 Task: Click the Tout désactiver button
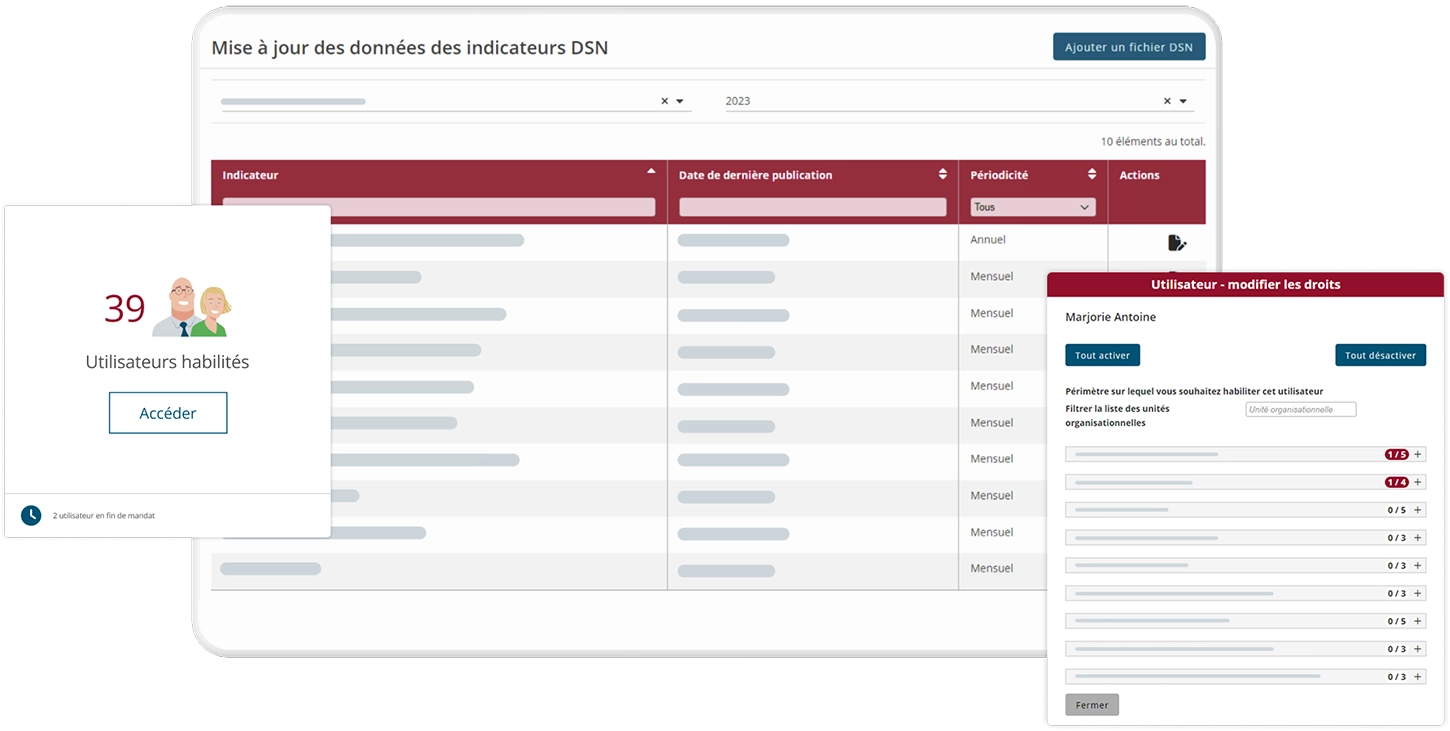pyautogui.click(x=1380, y=355)
